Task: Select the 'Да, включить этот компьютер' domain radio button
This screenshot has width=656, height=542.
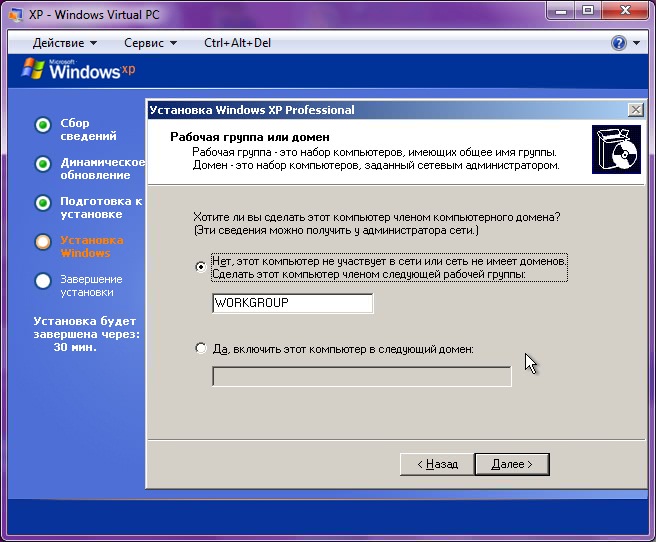Action: 201,348
